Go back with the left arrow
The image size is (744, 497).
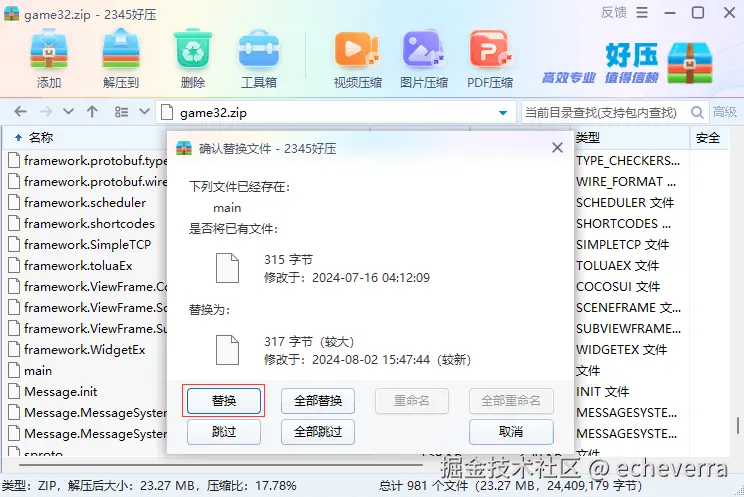click(20, 112)
